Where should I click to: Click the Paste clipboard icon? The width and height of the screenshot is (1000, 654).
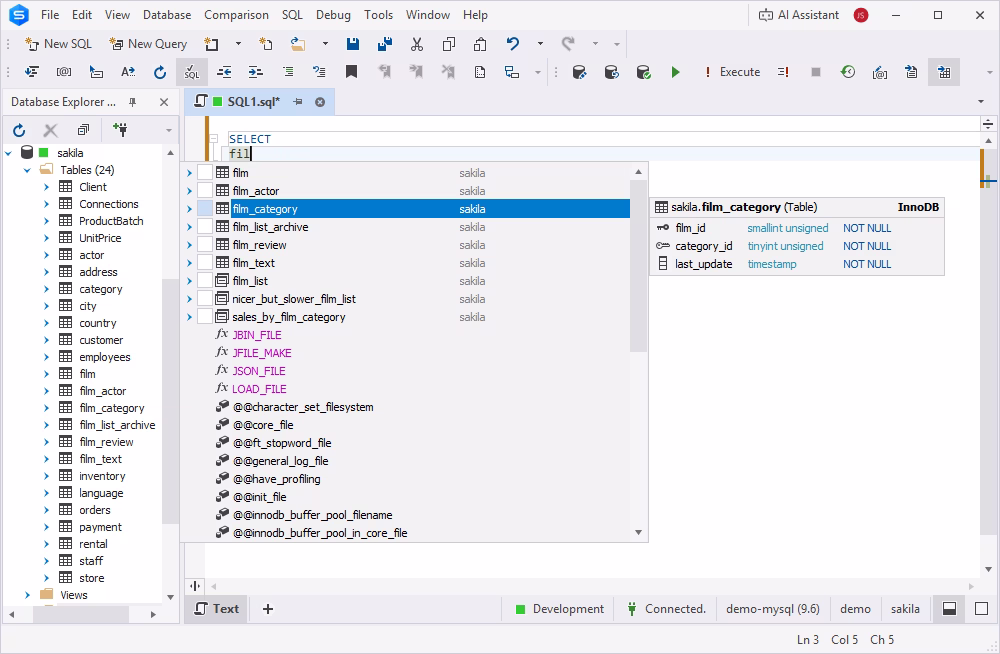click(x=480, y=43)
